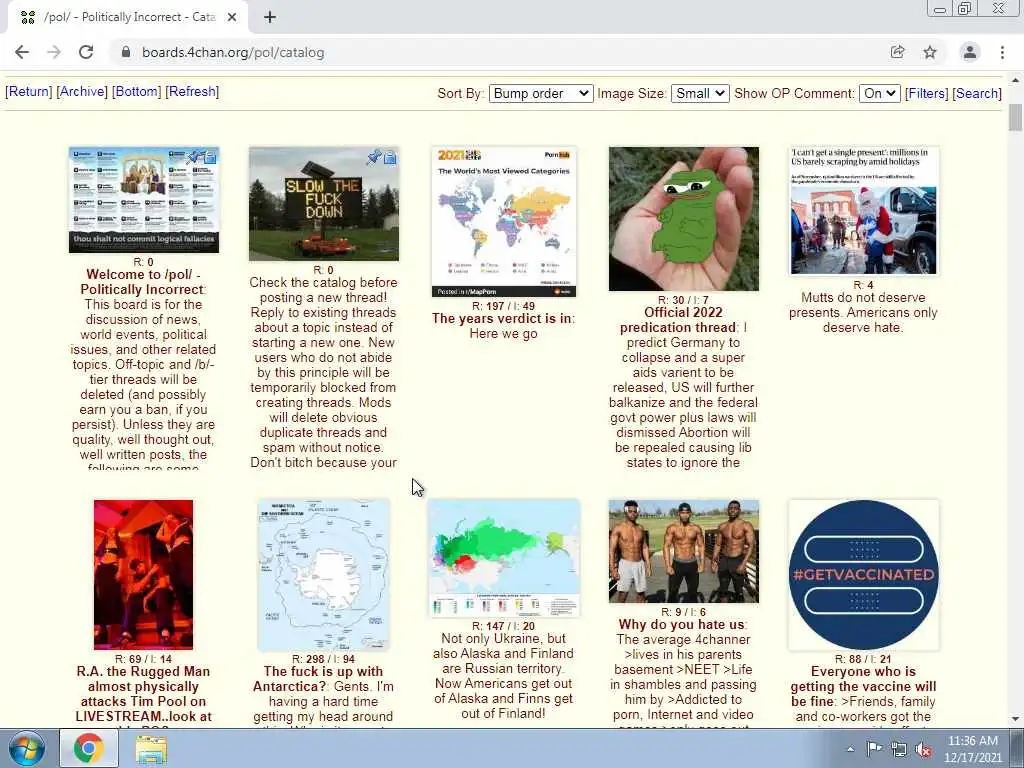1024x768 pixels.
Task: Show hidden tray icons arrow
Action: point(850,749)
